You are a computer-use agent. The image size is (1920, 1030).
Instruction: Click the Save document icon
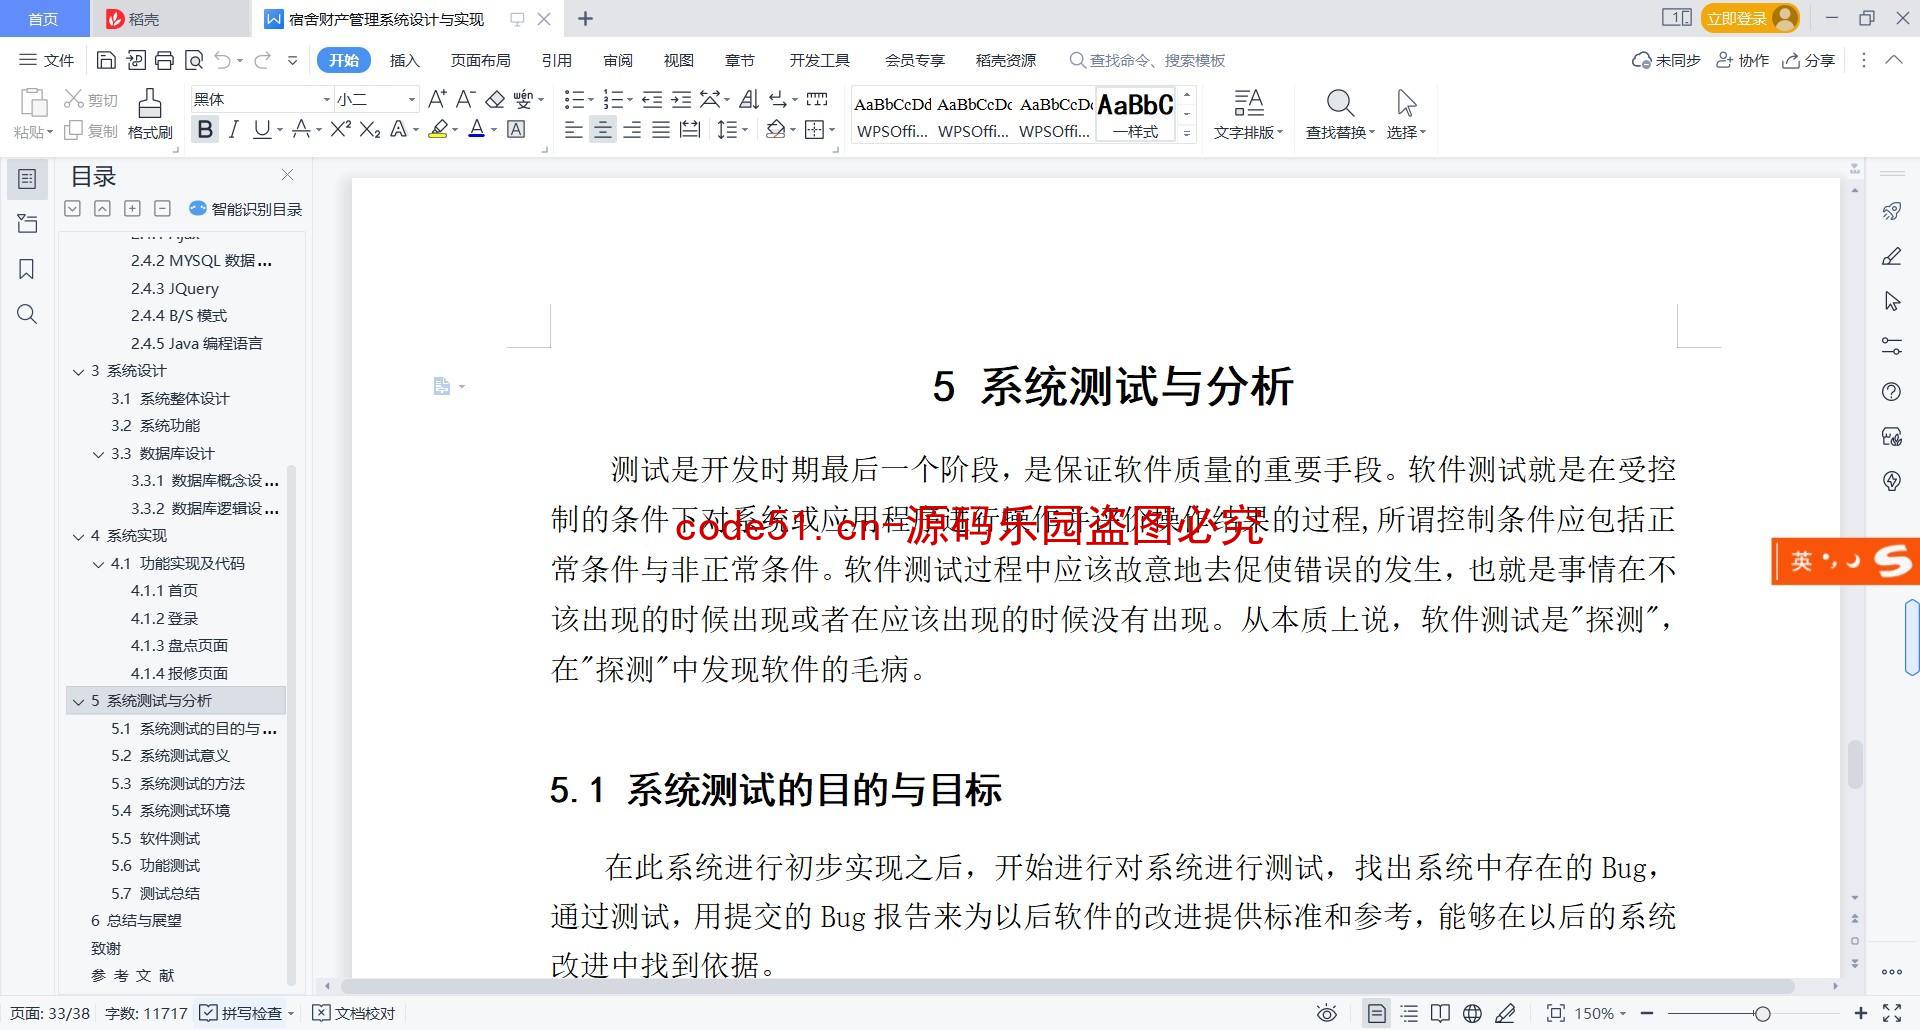(106, 60)
